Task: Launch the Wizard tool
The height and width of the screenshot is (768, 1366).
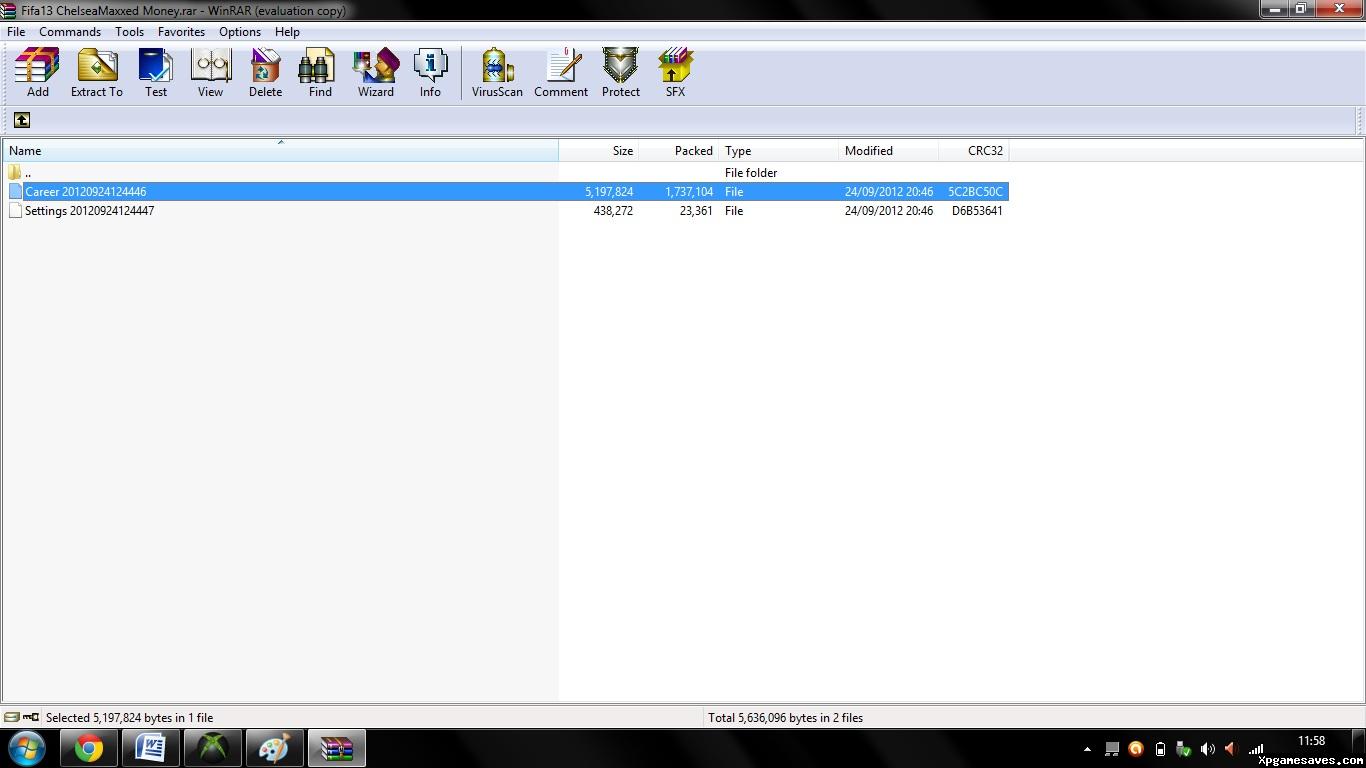Action: [376, 73]
